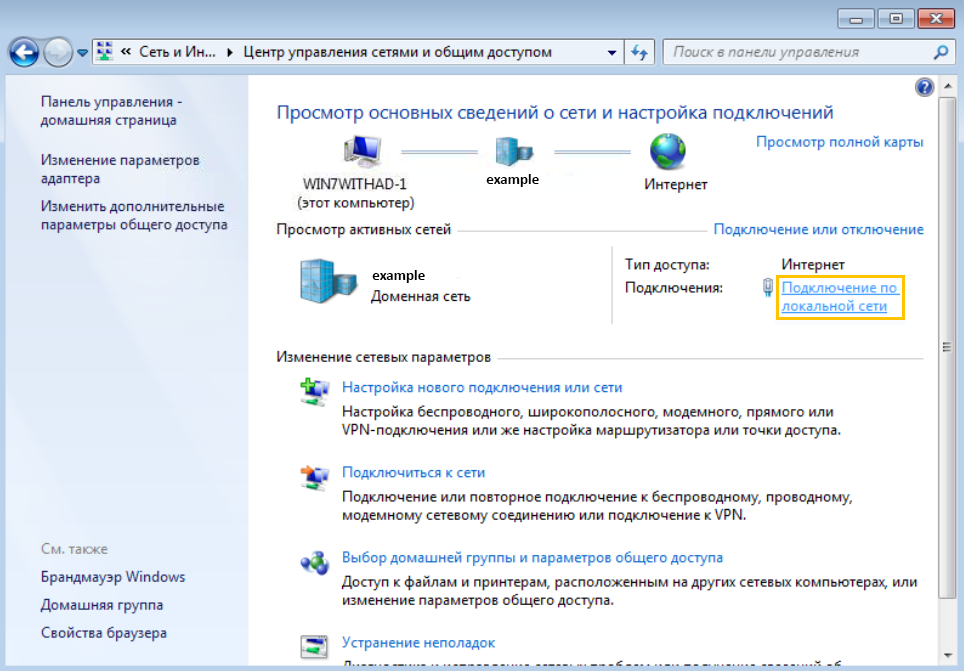964x671 pixels.
Task: Click the WIN7WITHAD-1 computer icon
Action: click(x=360, y=152)
